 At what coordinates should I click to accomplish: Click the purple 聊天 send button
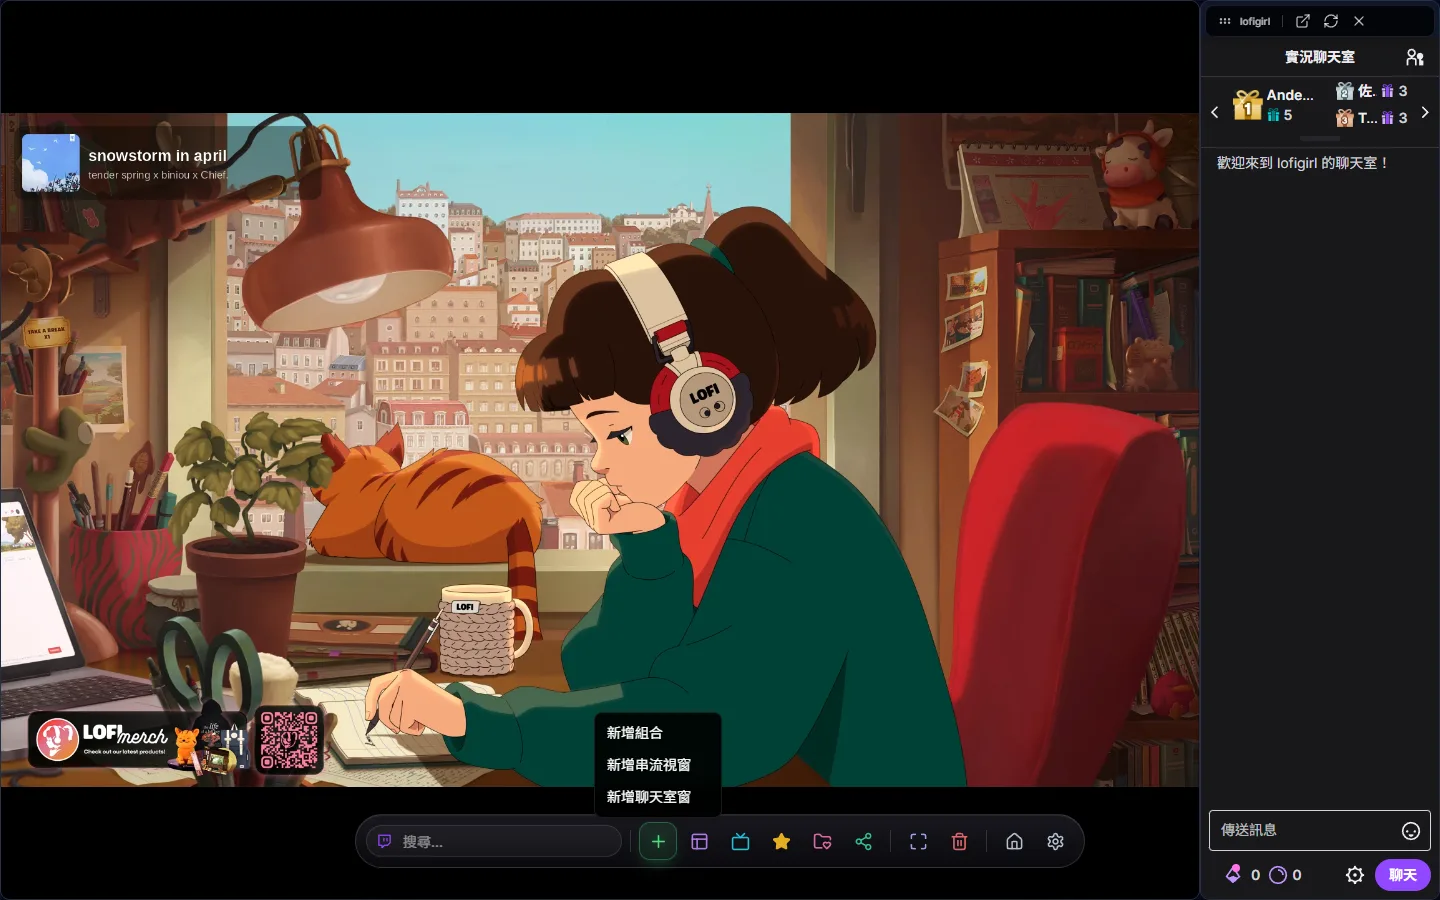[x=1402, y=875]
